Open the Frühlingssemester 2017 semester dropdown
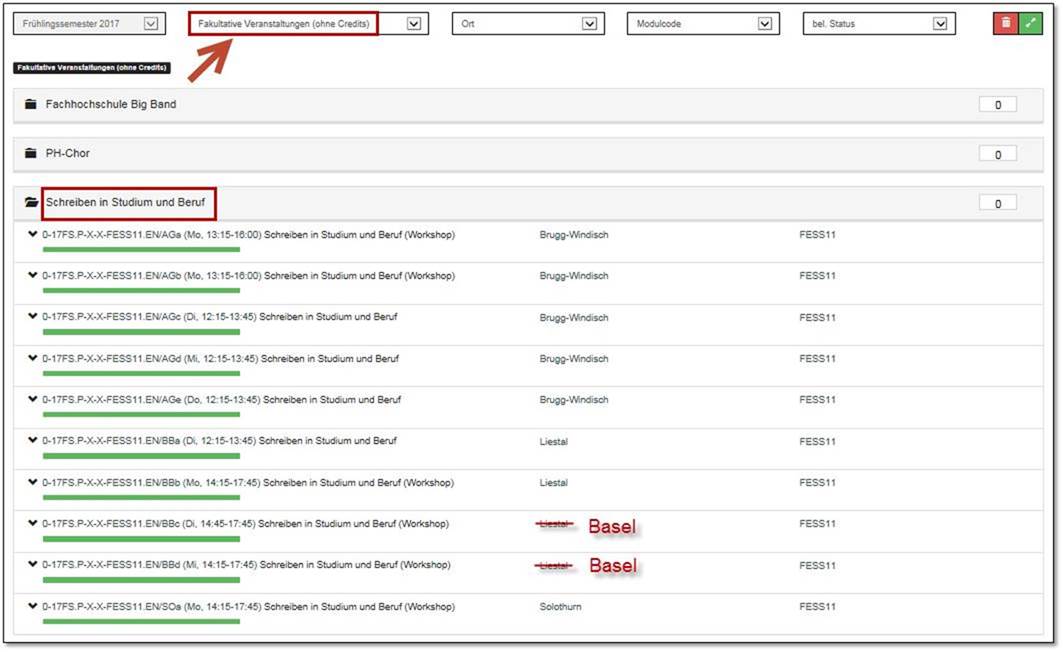1063x652 pixels. point(89,24)
